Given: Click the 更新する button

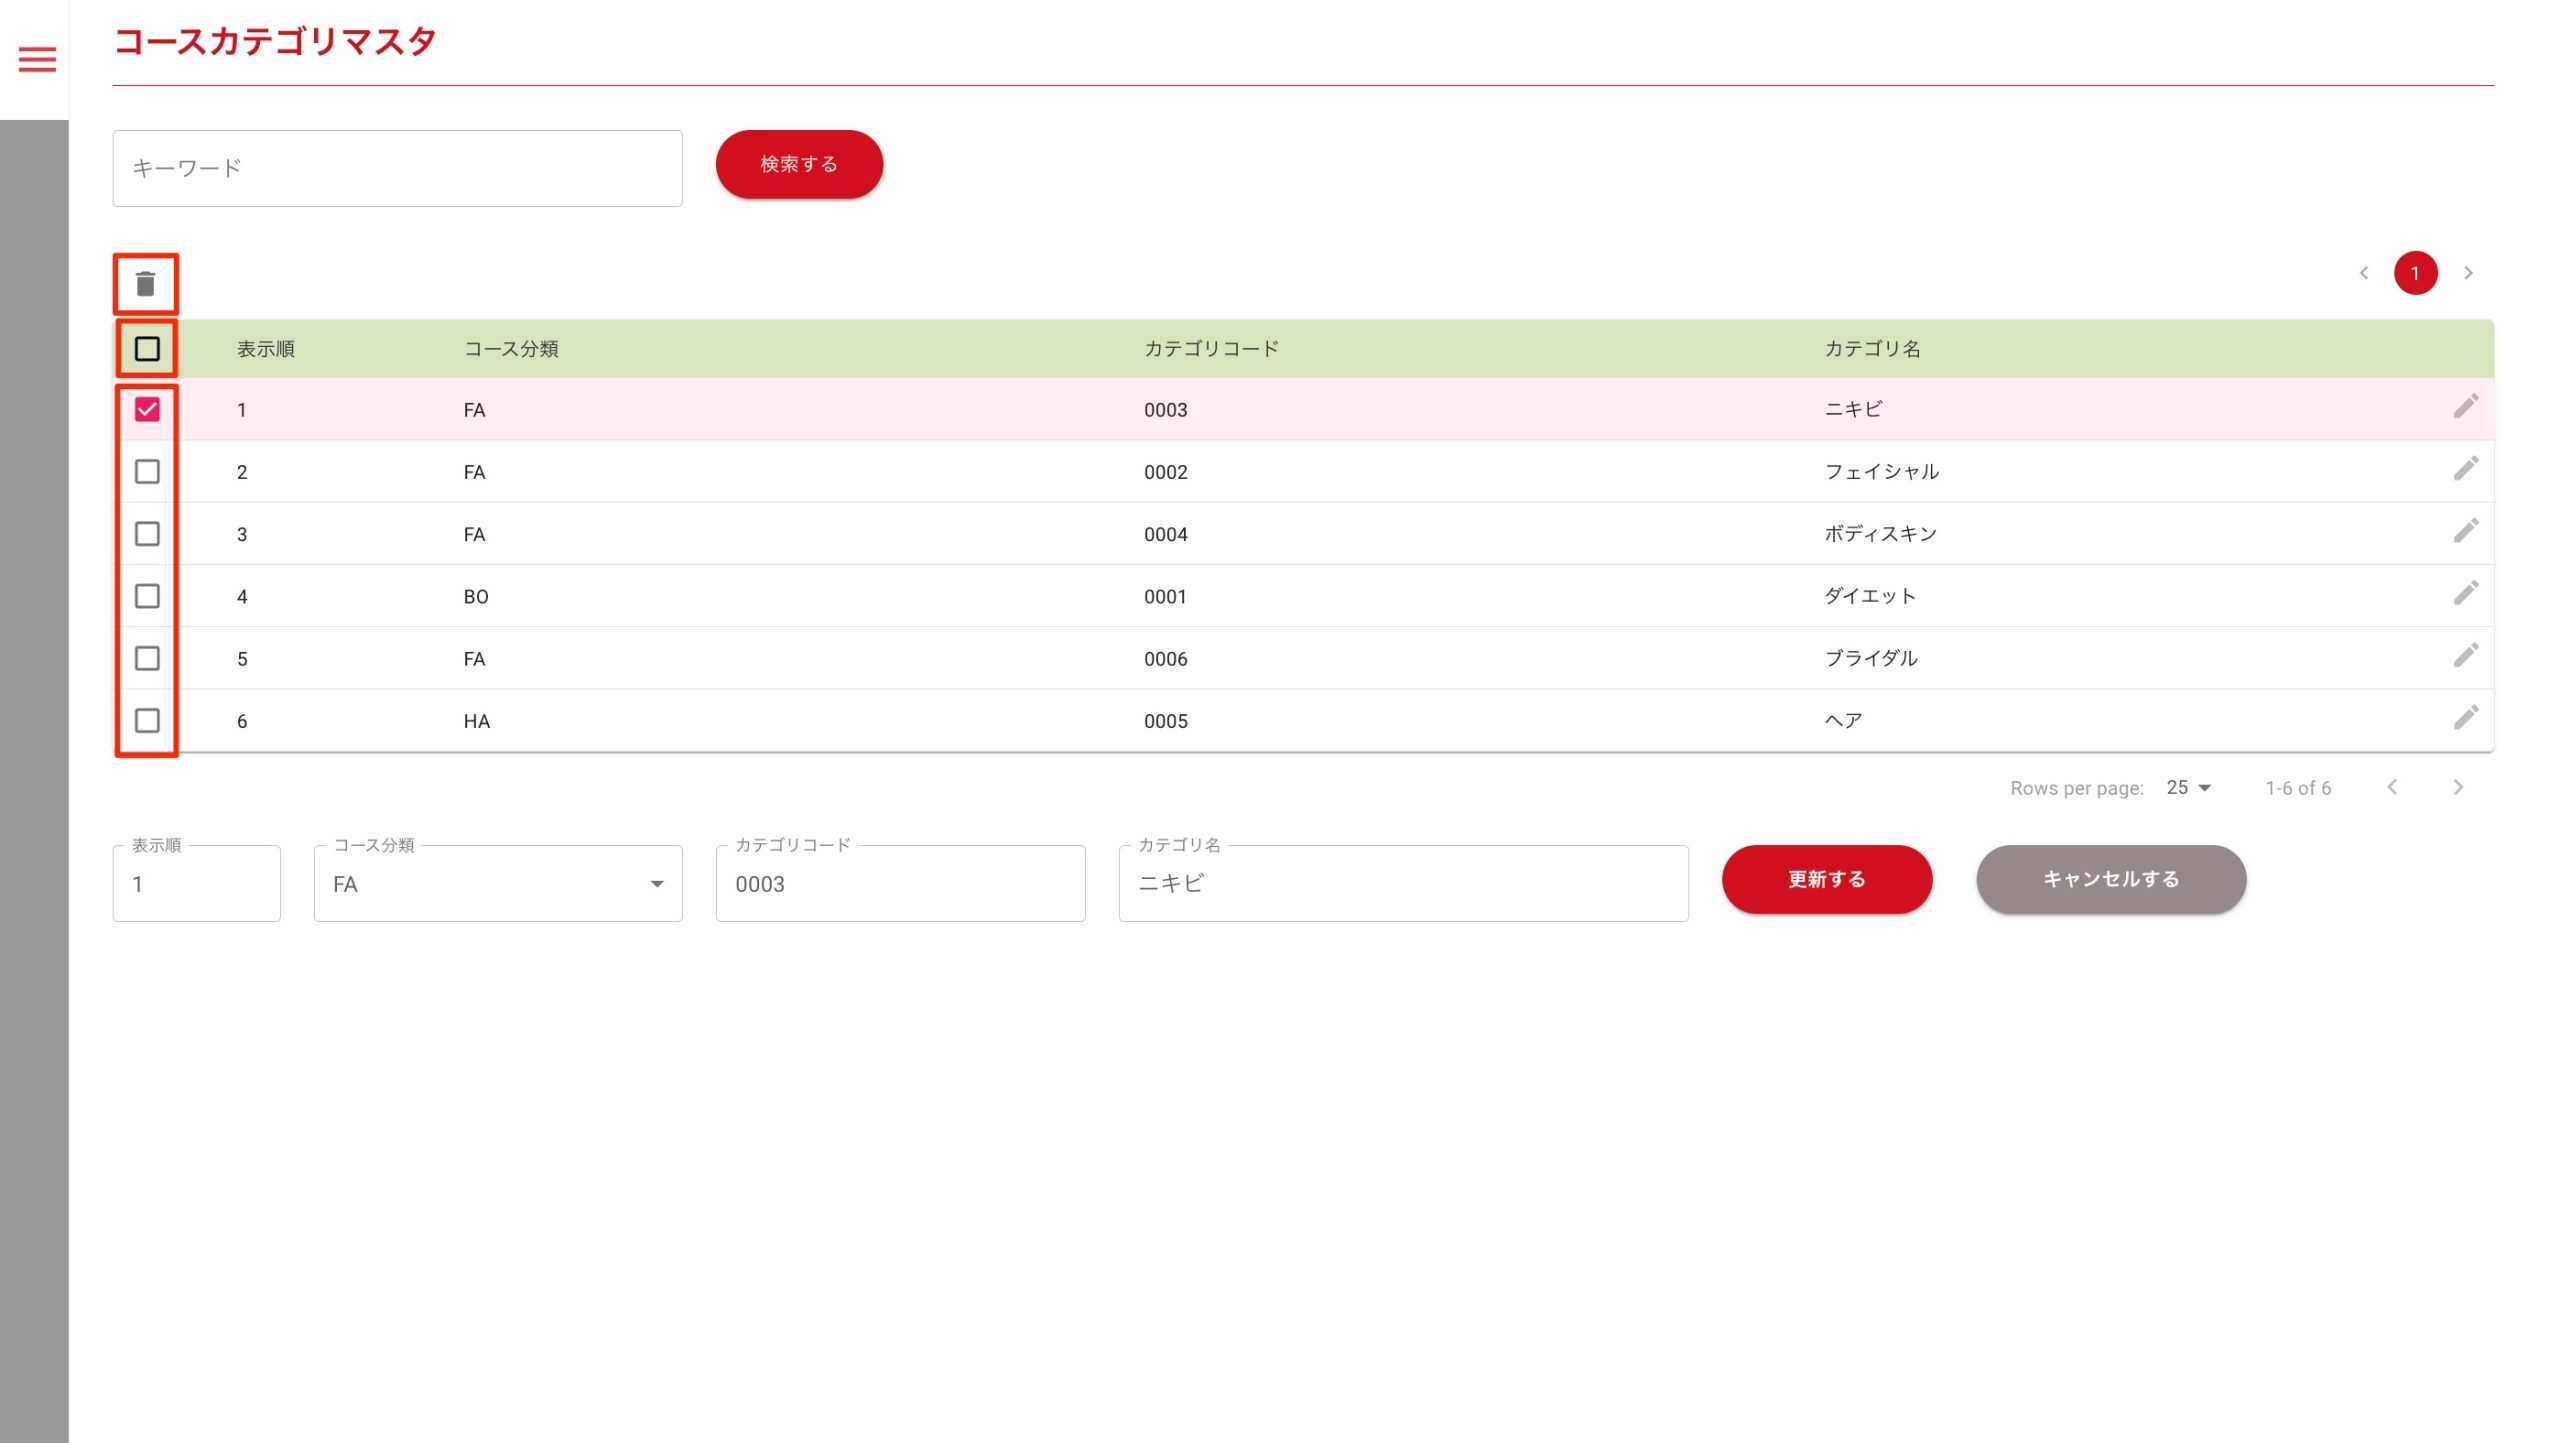Looking at the screenshot, I should coord(1826,879).
